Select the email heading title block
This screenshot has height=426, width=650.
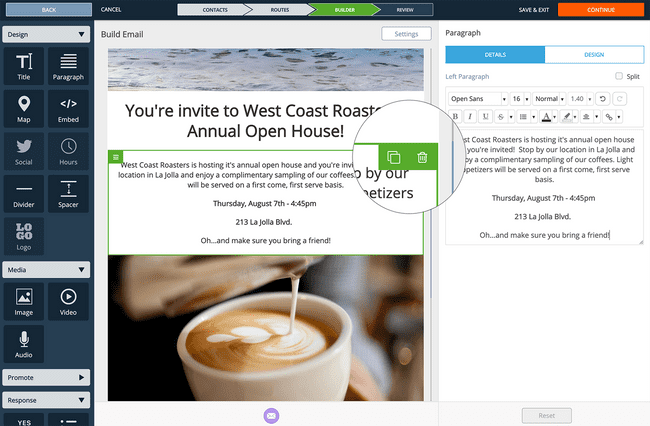[266, 121]
